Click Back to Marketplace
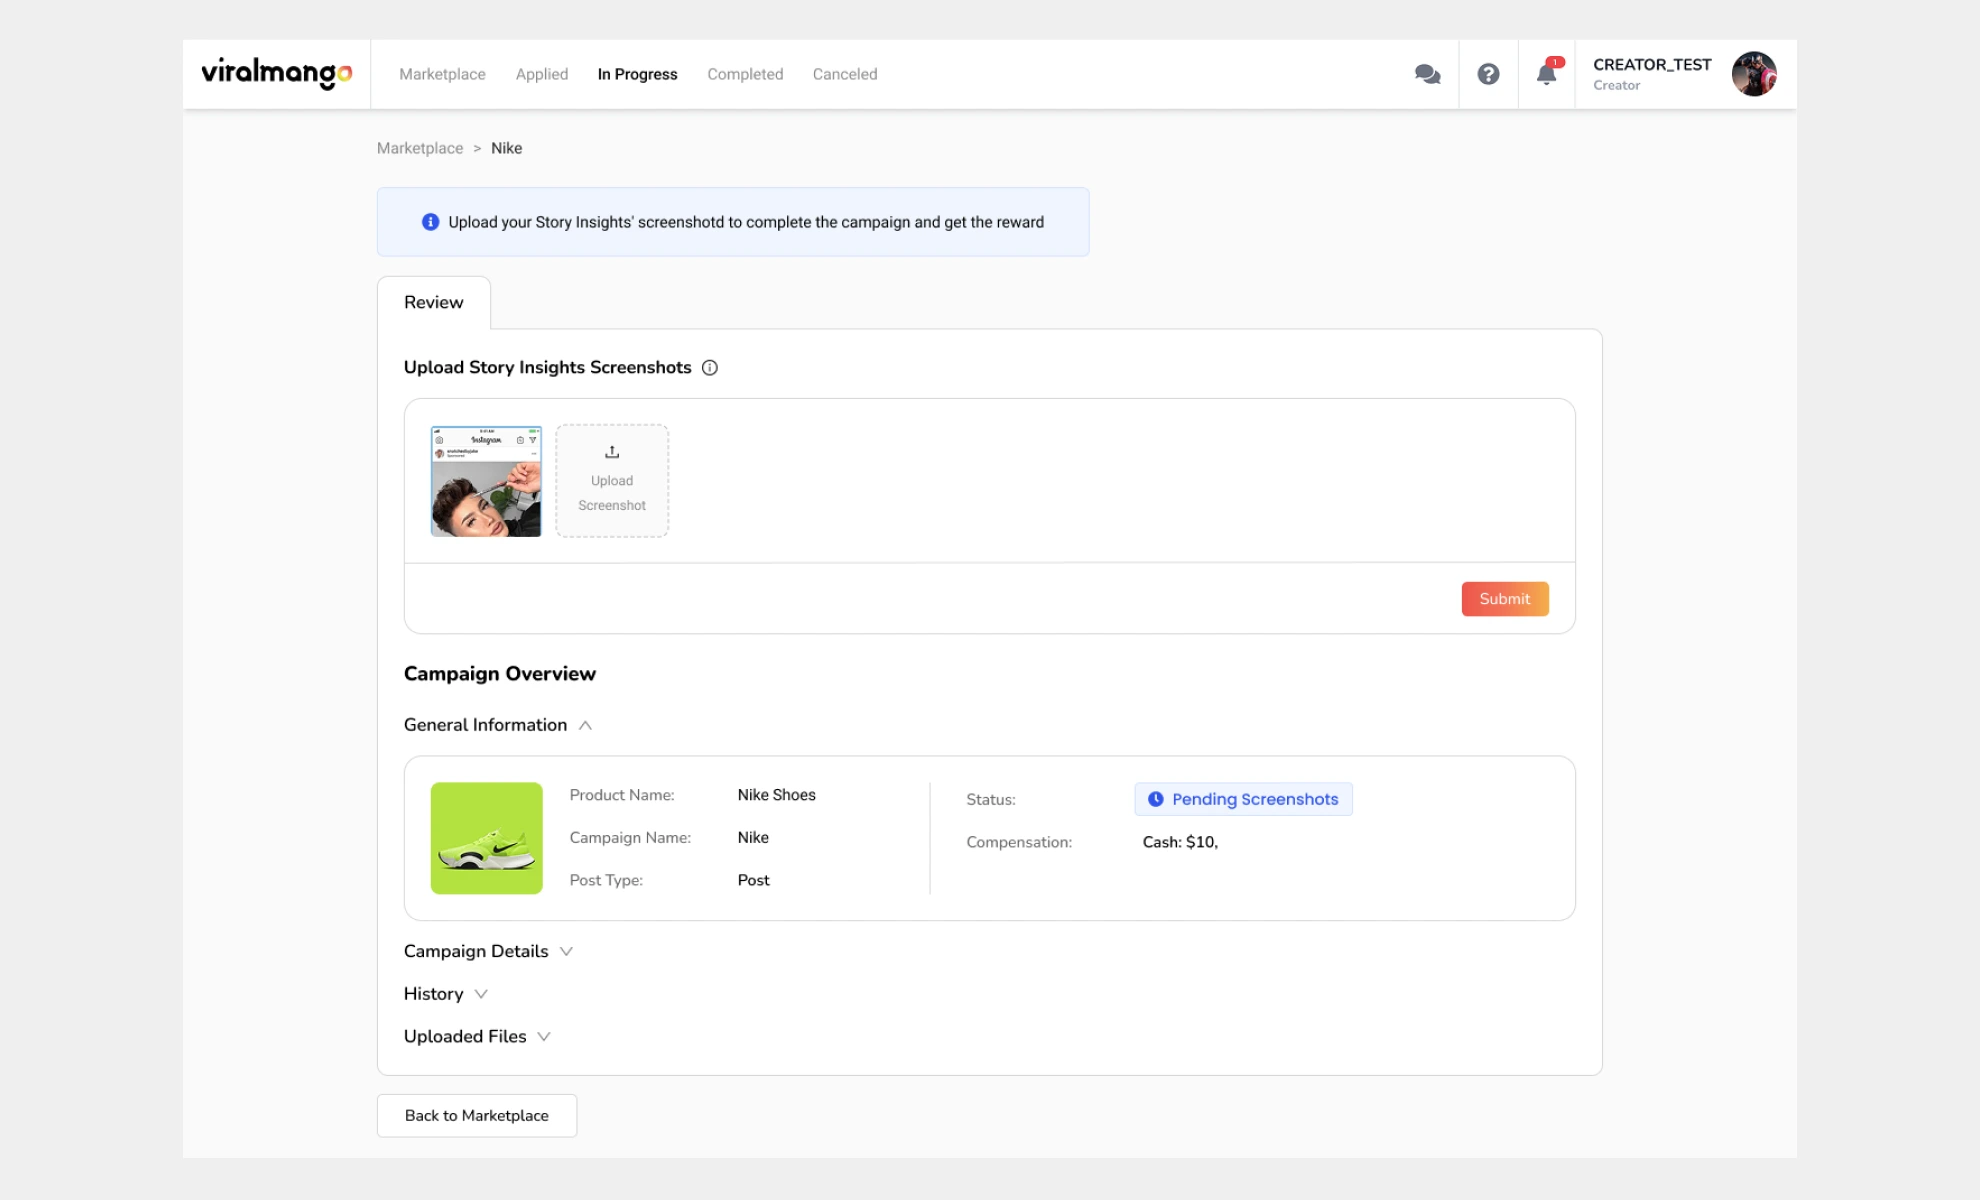The height and width of the screenshot is (1200, 1980). coord(476,1115)
